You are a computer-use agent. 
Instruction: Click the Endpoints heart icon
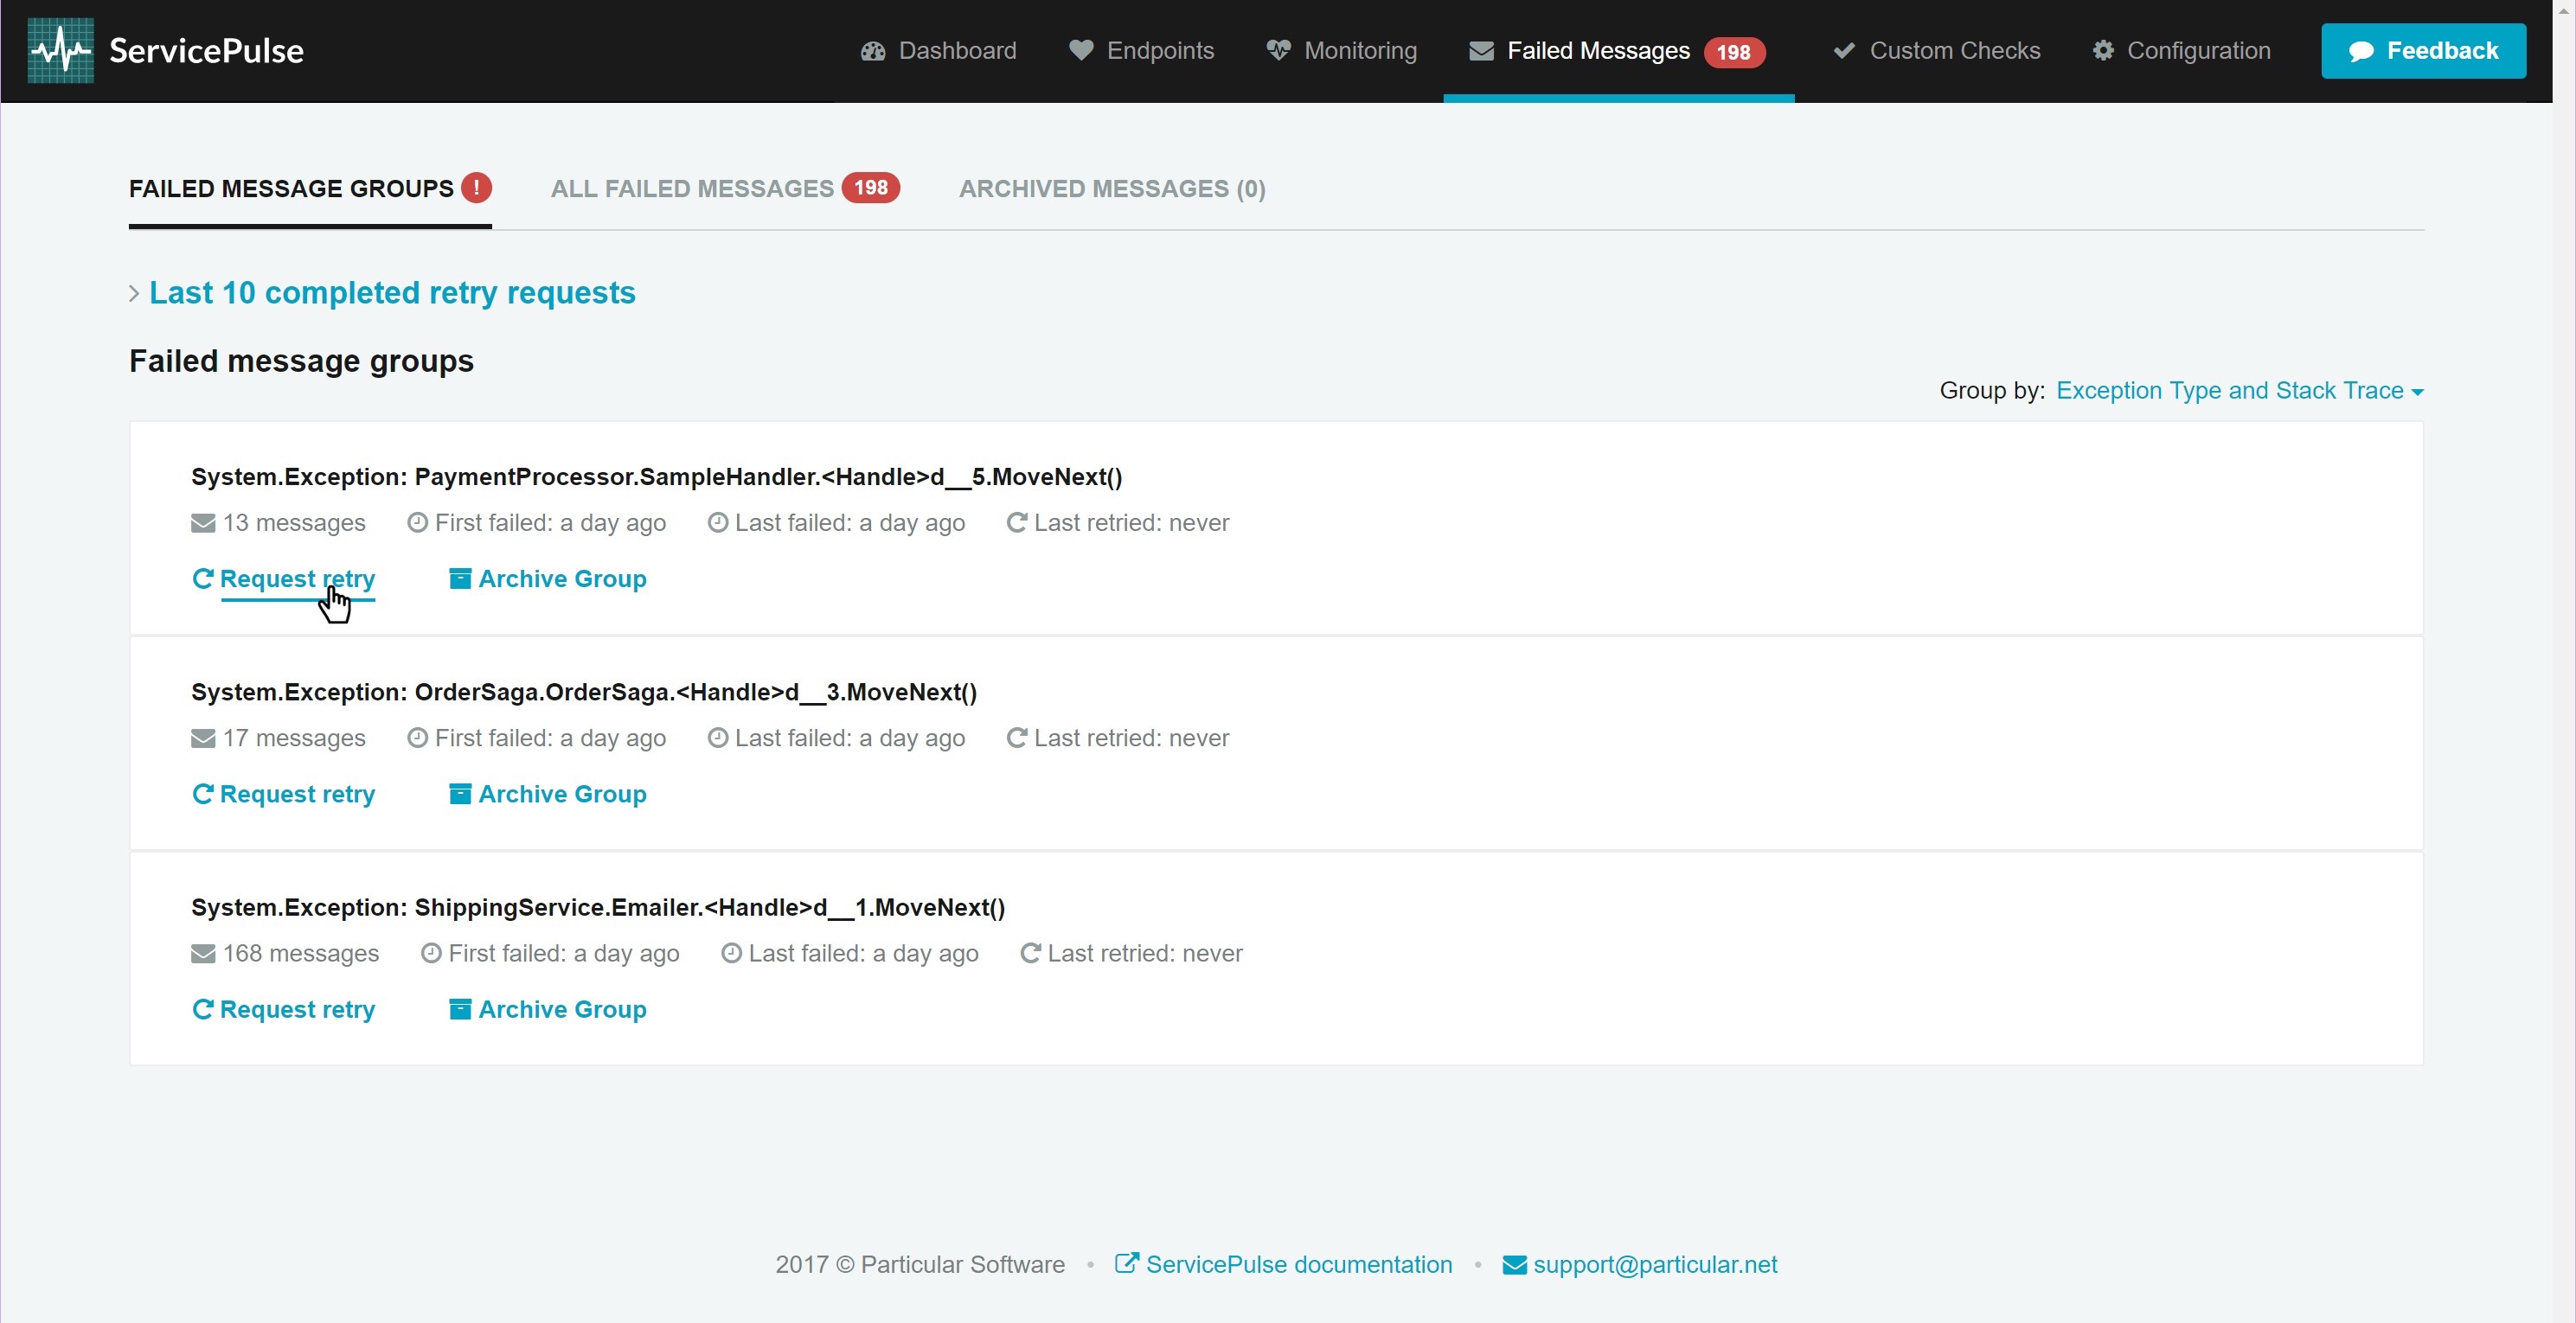click(1081, 50)
